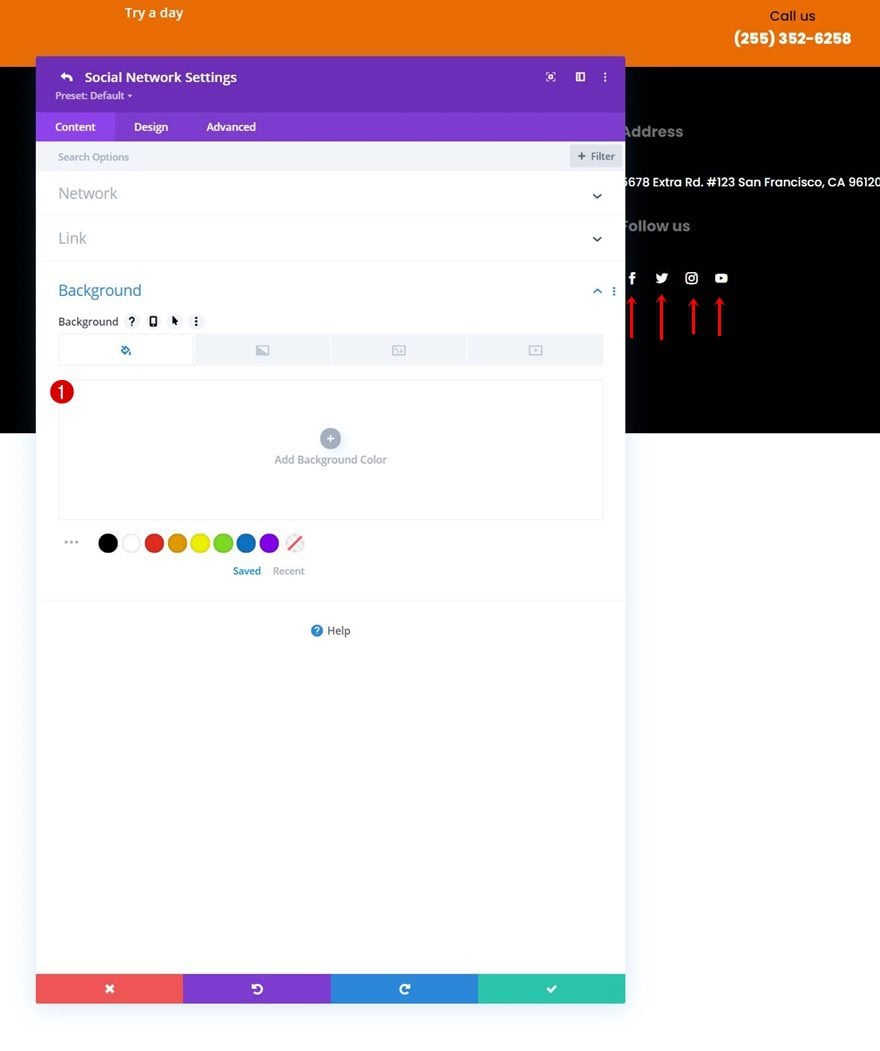The height and width of the screenshot is (1051, 880).
Task: Click the Add Background Color plus button
Action: [x=330, y=438]
